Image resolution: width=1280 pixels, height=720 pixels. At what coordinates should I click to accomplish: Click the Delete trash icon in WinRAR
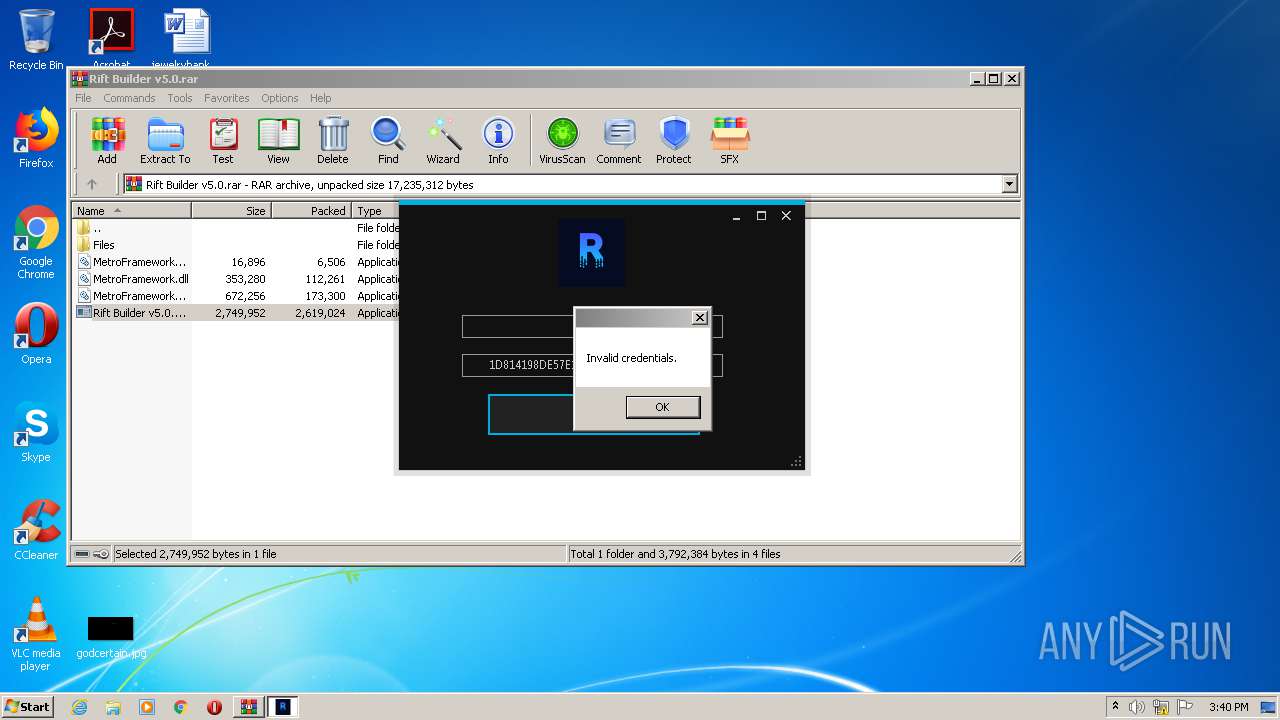tap(333, 141)
